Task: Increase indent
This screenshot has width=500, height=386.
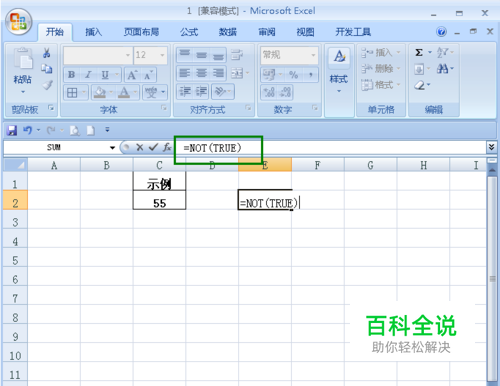Action: tap(201, 91)
